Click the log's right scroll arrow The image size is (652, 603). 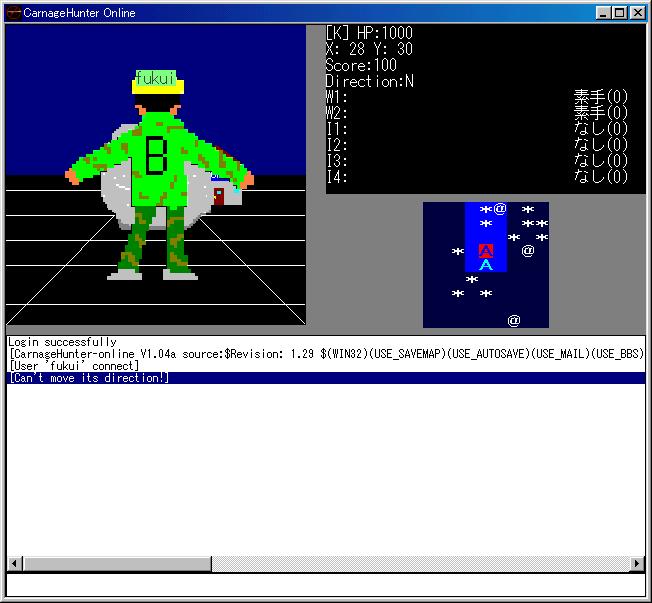[637, 564]
